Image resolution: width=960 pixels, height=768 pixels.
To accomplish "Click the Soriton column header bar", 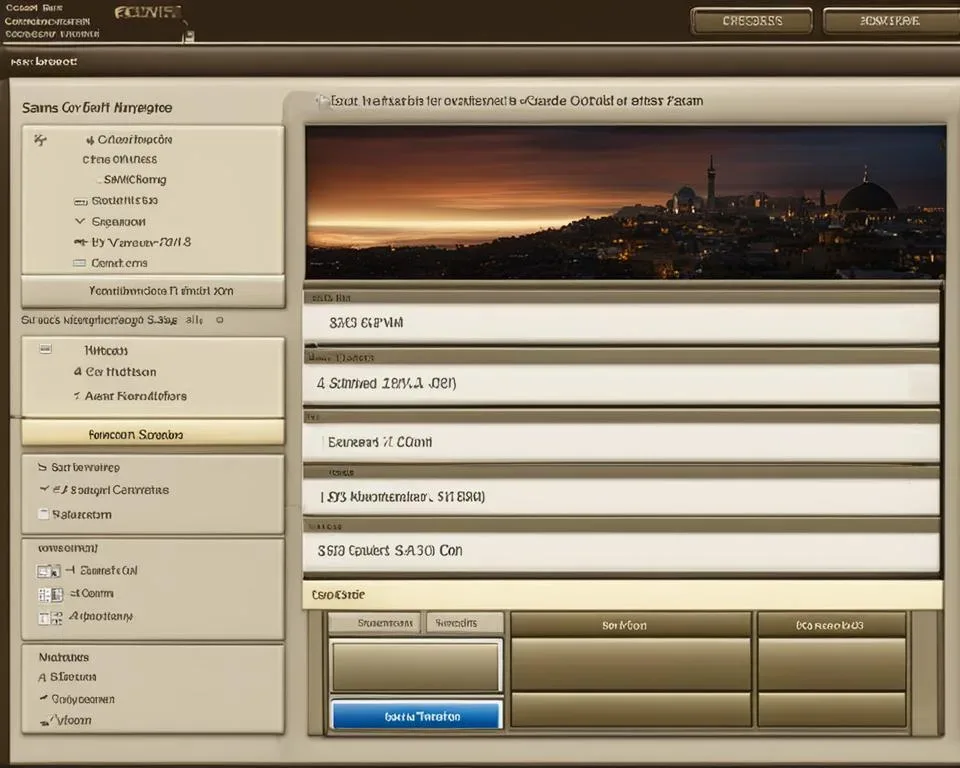I will point(630,625).
